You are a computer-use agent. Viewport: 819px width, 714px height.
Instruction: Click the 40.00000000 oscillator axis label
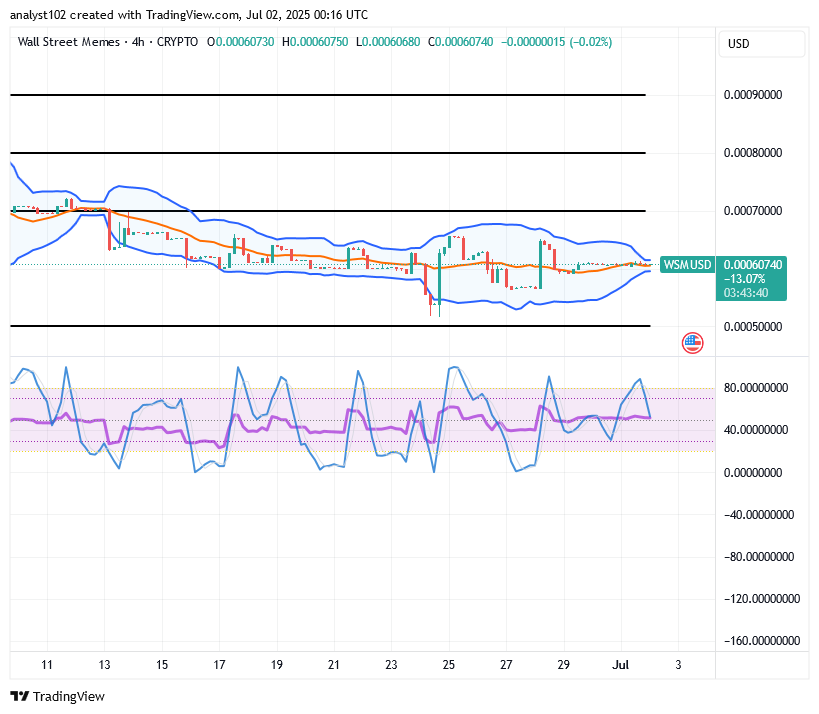tap(756, 430)
